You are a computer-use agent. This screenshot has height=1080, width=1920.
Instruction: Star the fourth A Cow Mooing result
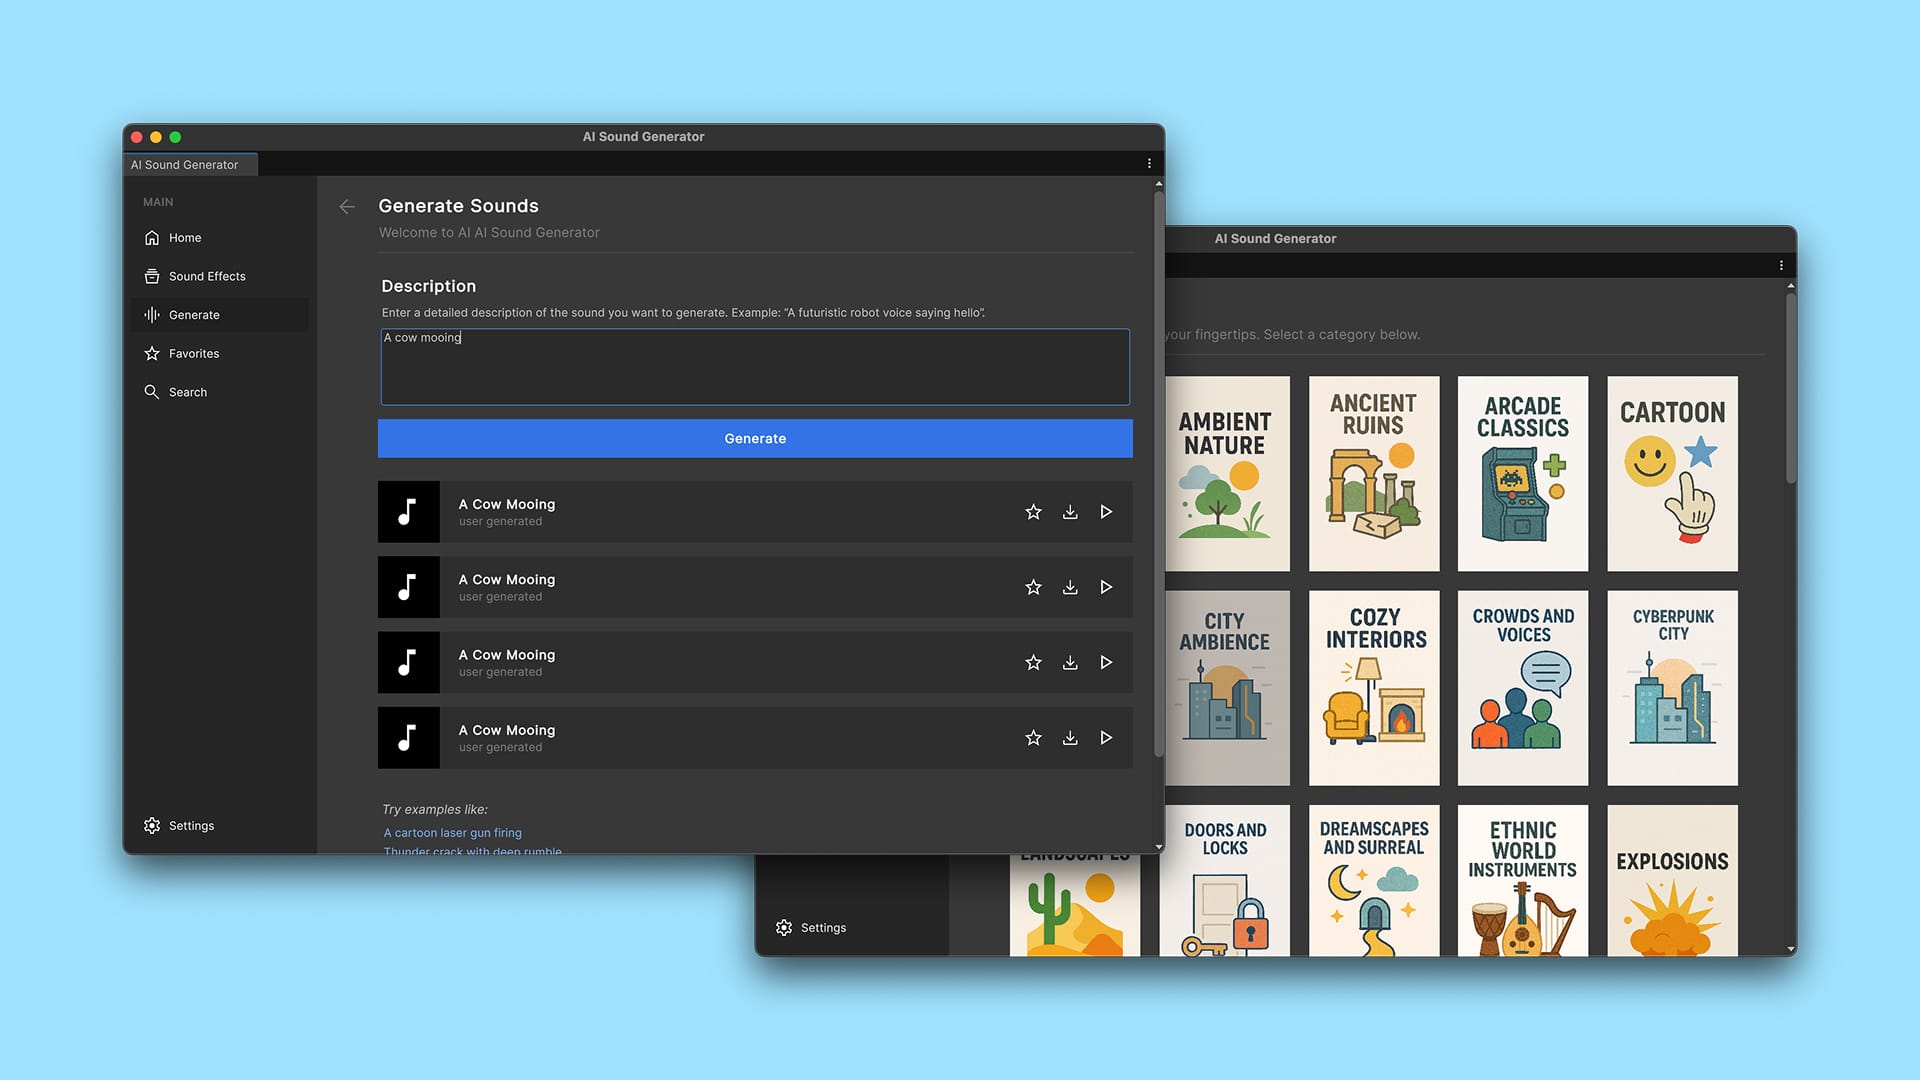pyautogui.click(x=1033, y=738)
